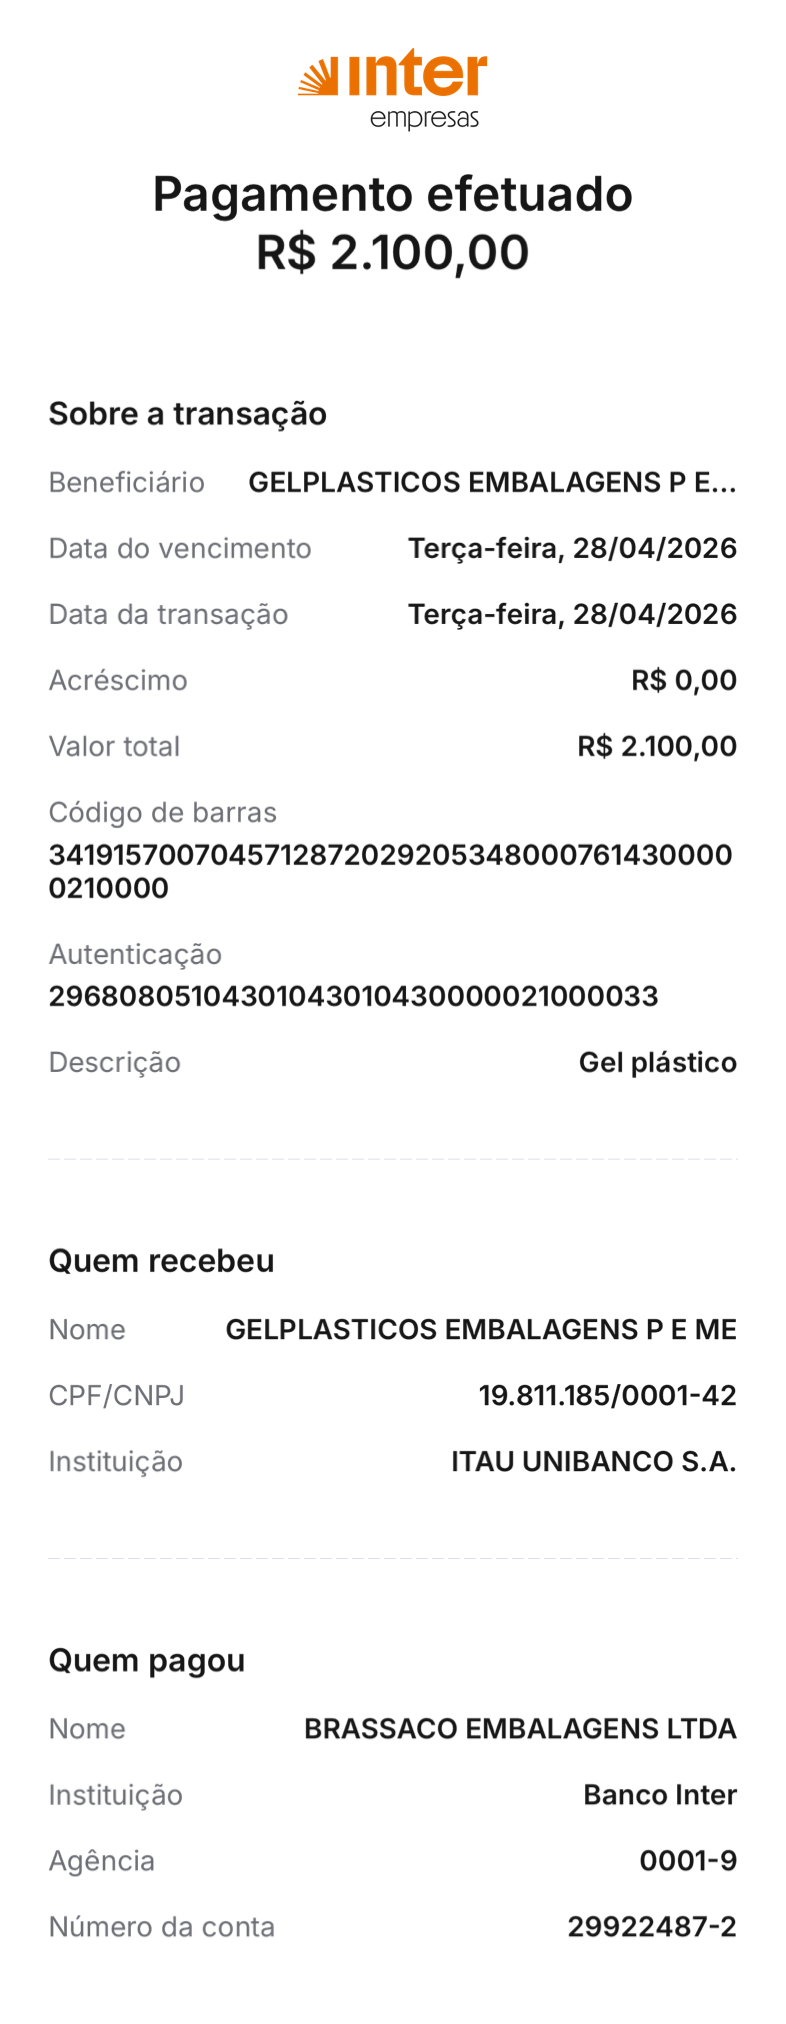Select the Data da transação date value
The height and width of the screenshot is (2024, 786).
click(x=572, y=615)
